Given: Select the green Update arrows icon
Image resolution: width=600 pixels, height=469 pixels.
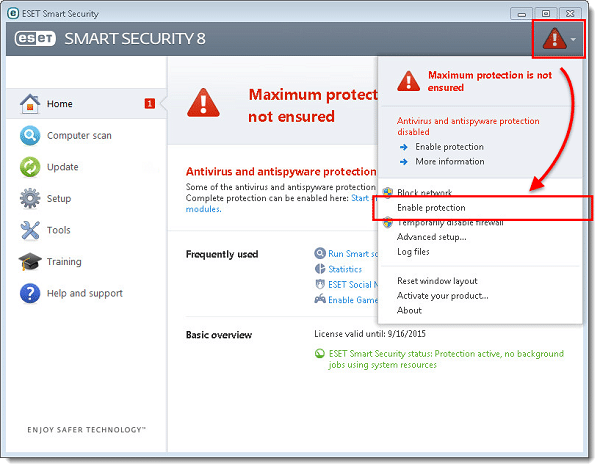Looking at the screenshot, I should (30, 167).
